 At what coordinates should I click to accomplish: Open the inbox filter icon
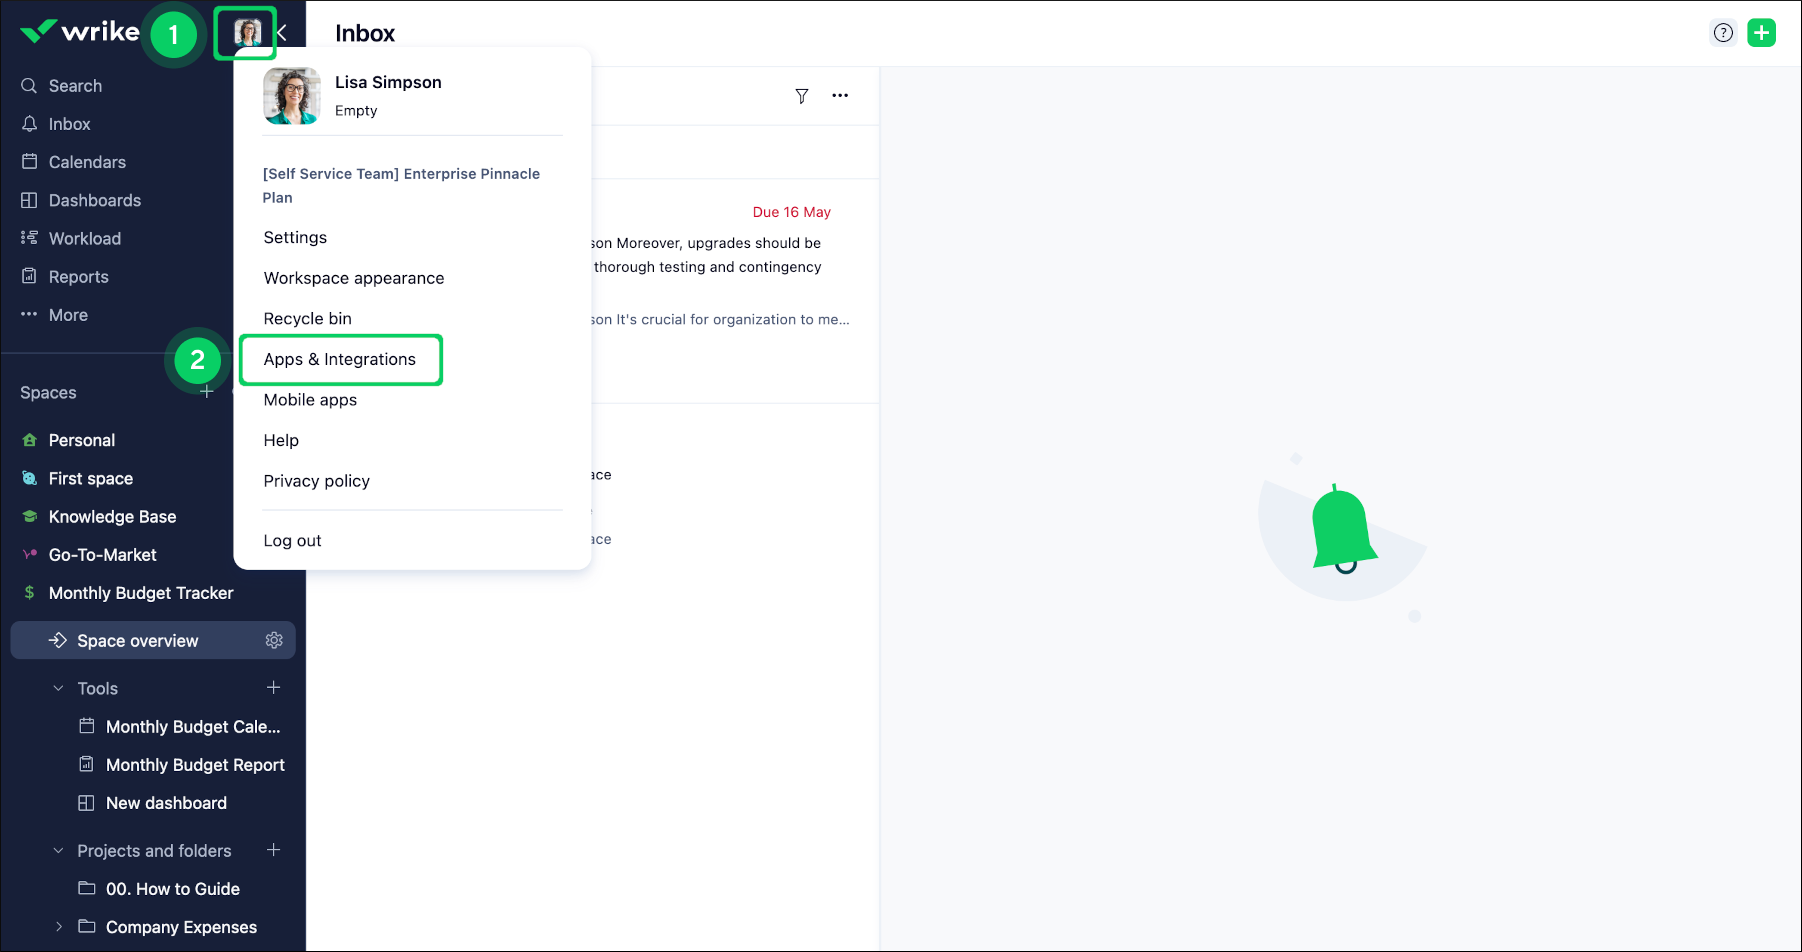(x=802, y=96)
